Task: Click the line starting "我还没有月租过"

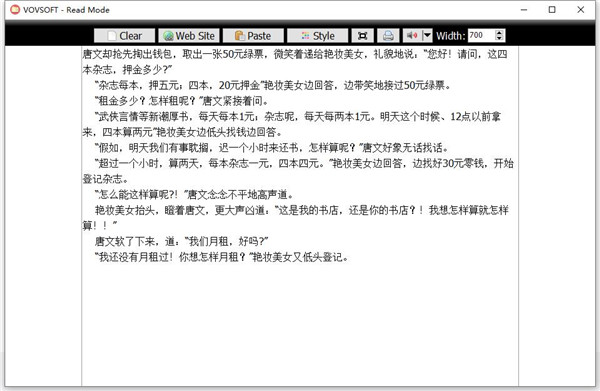Action: tap(222, 257)
